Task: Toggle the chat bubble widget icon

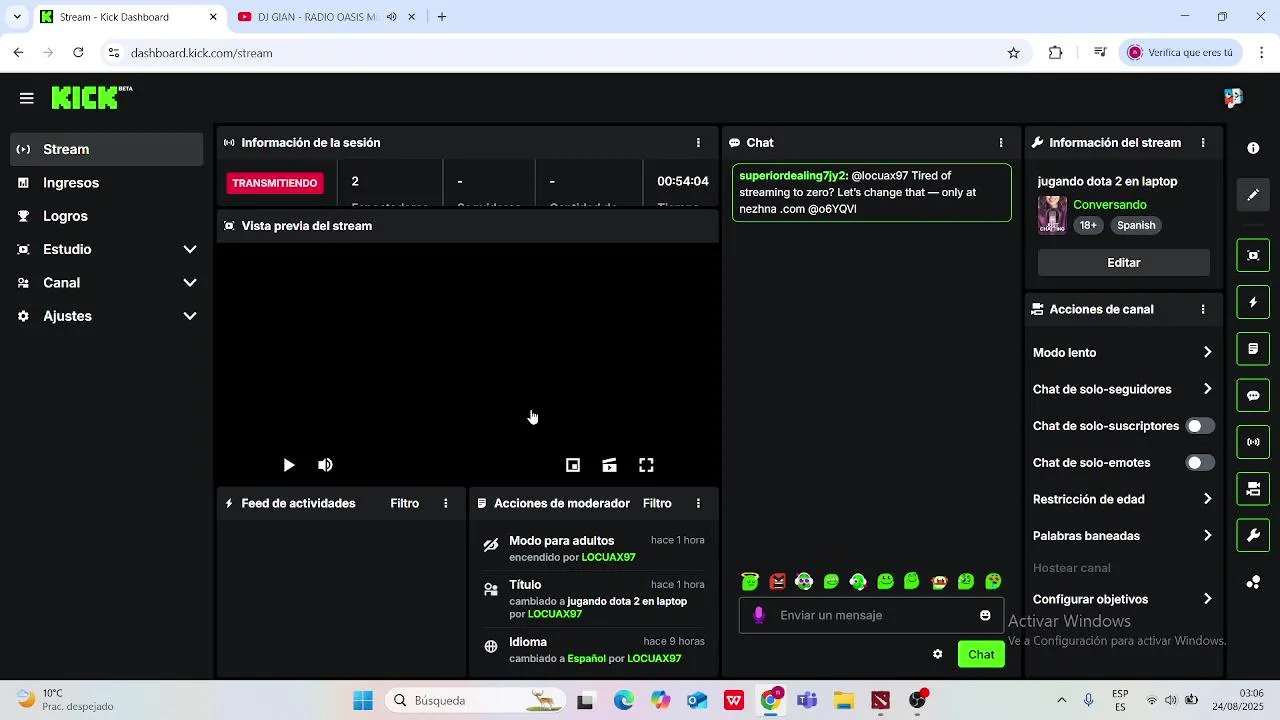Action: pyautogui.click(x=1253, y=396)
